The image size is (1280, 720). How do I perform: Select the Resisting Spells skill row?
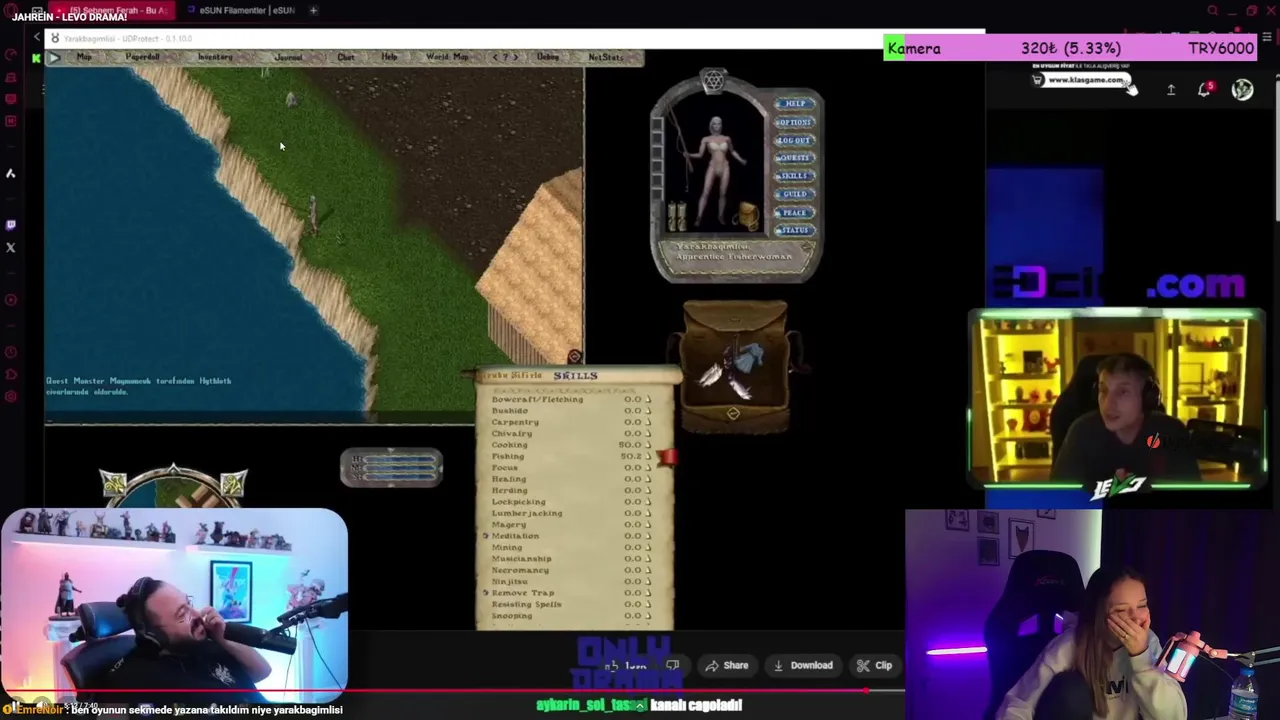(x=570, y=604)
